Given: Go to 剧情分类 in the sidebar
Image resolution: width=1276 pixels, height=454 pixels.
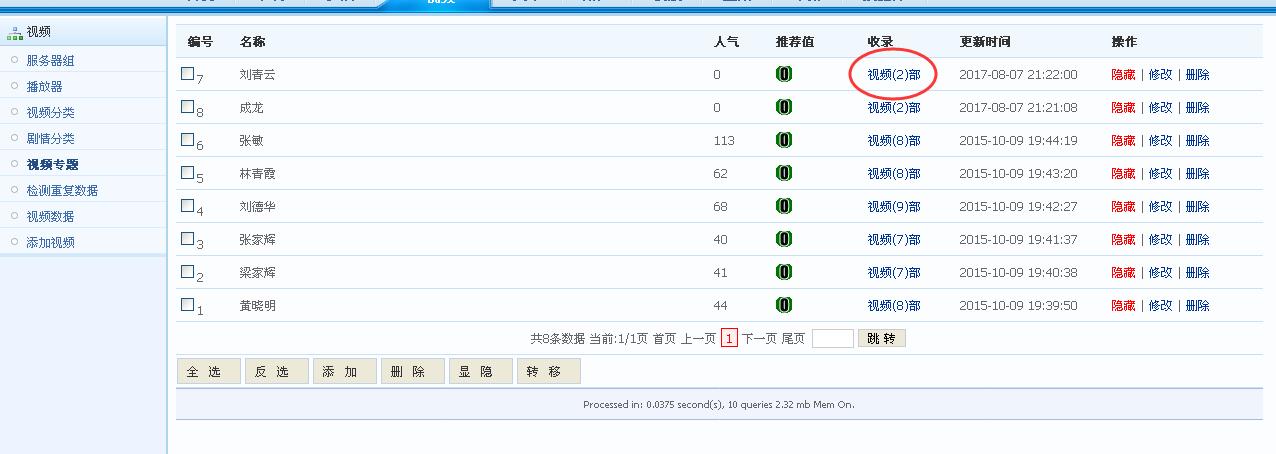Looking at the screenshot, I should (50, 138).
